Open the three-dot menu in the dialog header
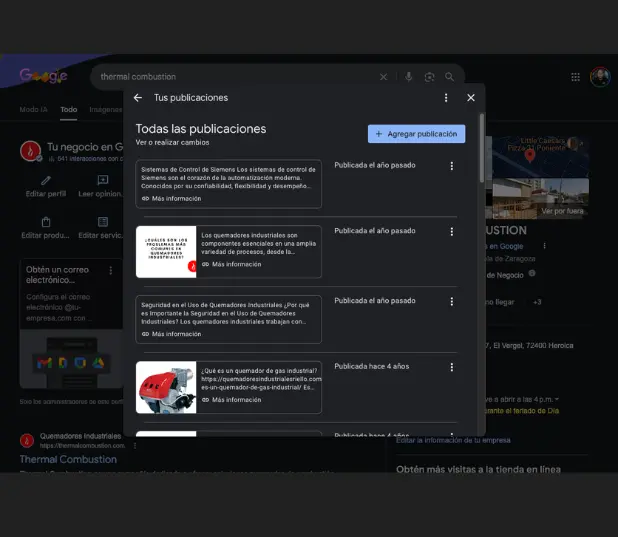 (446, 98)
